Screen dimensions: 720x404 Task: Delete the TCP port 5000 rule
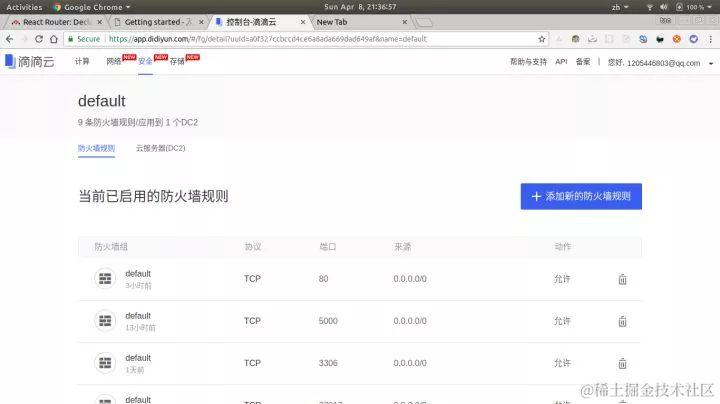(622, 321)
